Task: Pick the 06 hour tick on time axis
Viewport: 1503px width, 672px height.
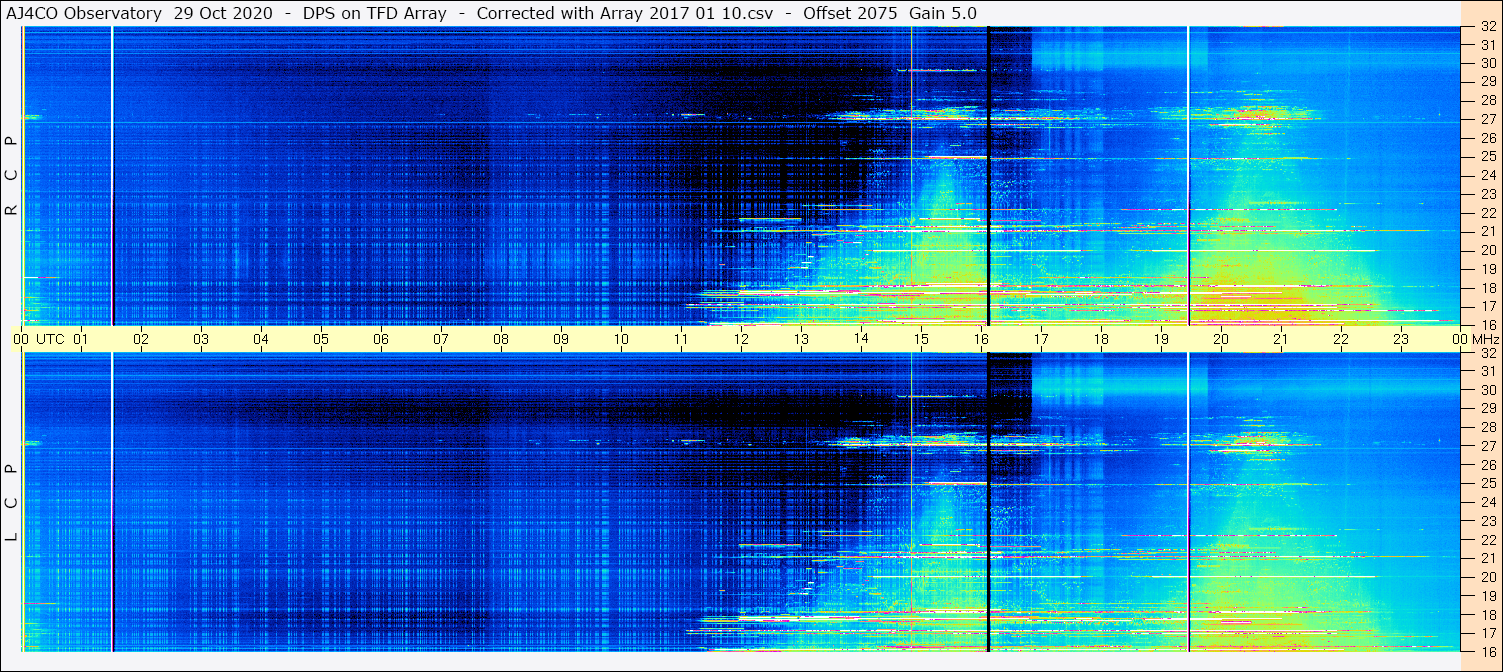Action: pyautogui.click(x=381, y=339)
